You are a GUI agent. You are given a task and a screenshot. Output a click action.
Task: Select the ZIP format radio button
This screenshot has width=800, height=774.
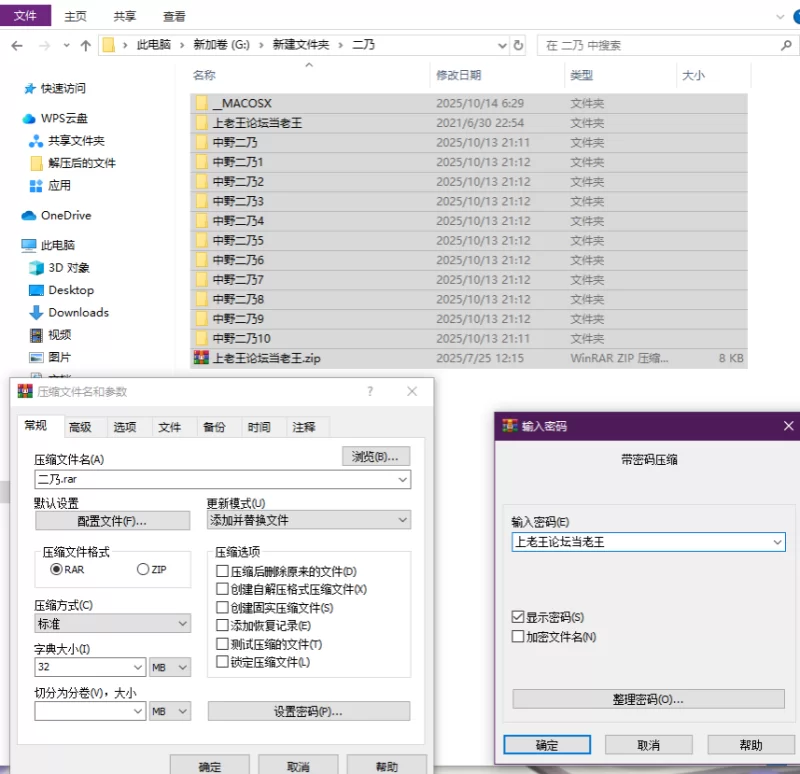click(x=143, y=569)
